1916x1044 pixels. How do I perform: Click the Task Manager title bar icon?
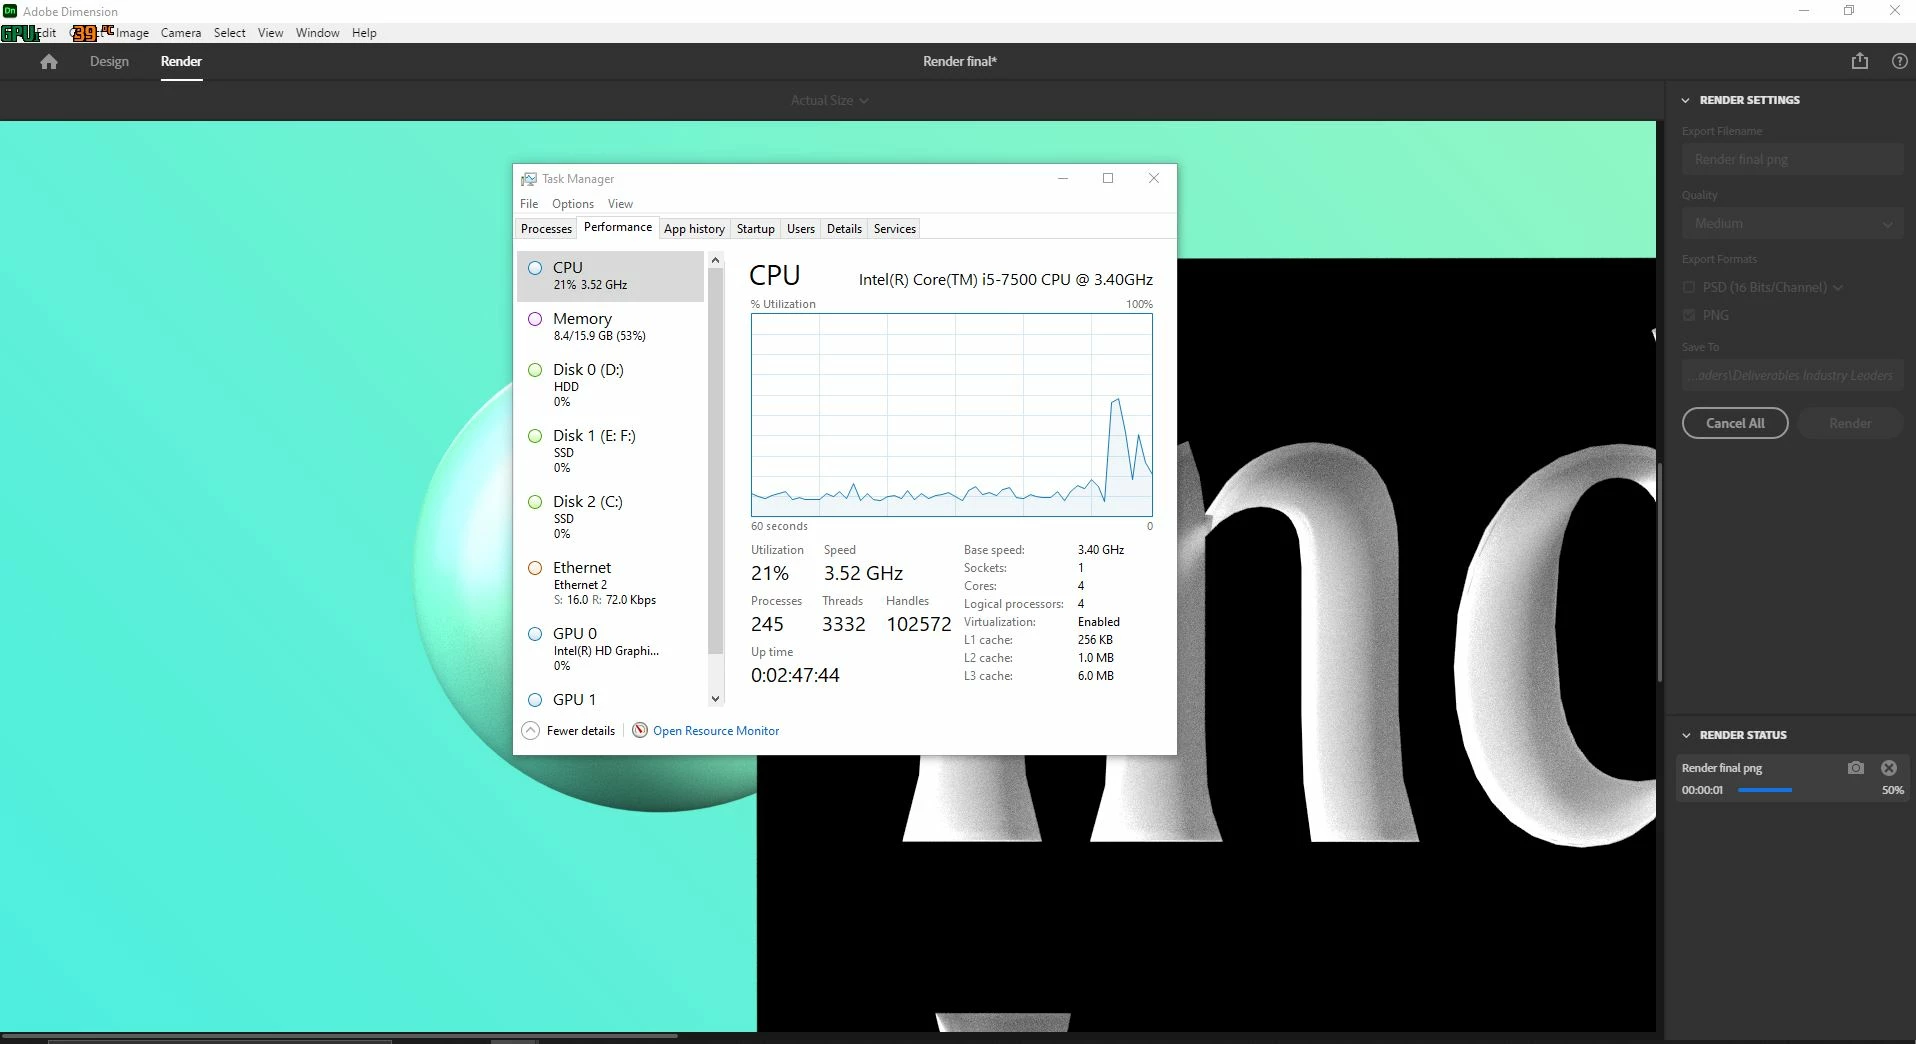[x=528, y=179]
